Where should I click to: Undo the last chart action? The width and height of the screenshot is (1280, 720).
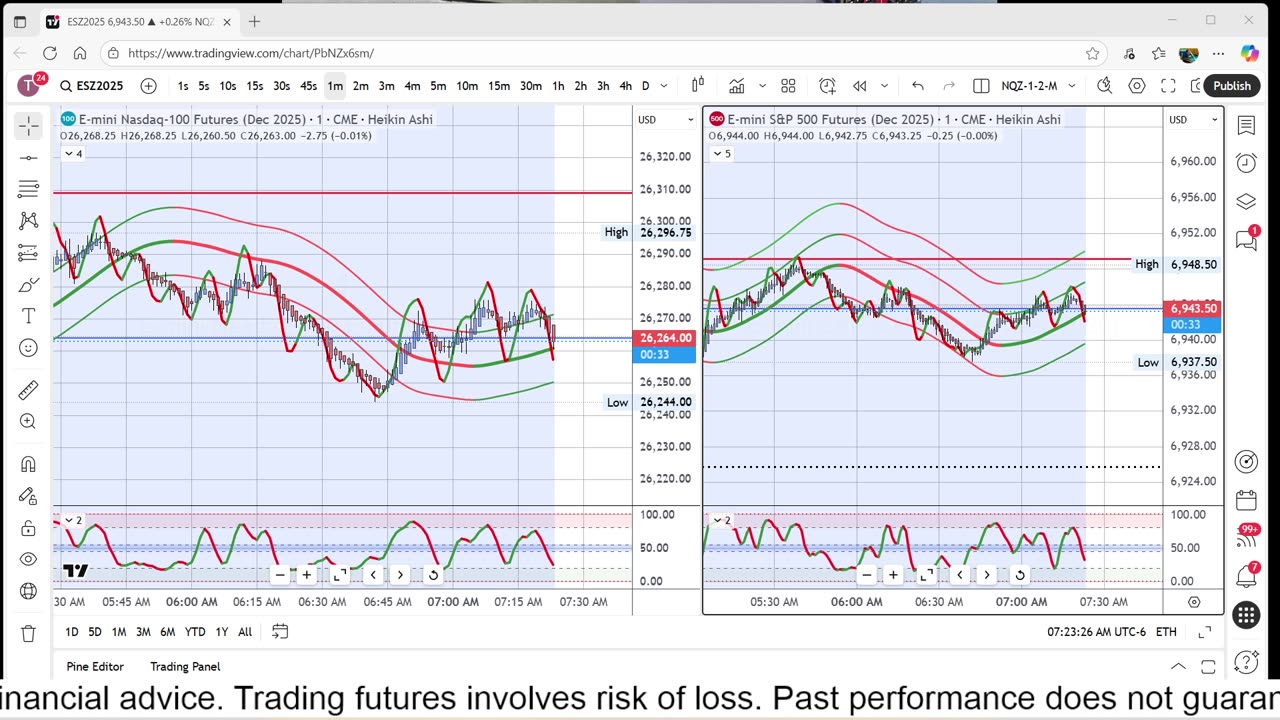point(918,86)
